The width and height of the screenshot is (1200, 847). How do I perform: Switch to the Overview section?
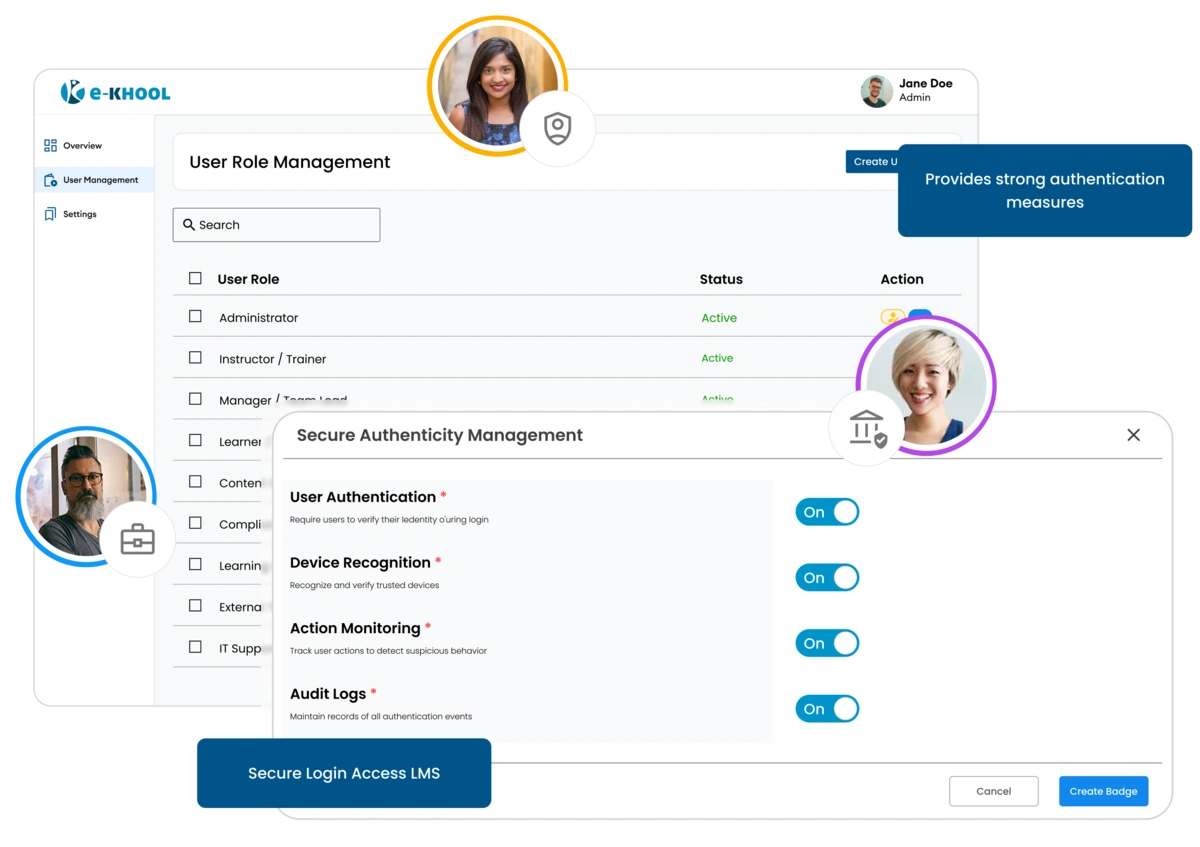point(85,145)
